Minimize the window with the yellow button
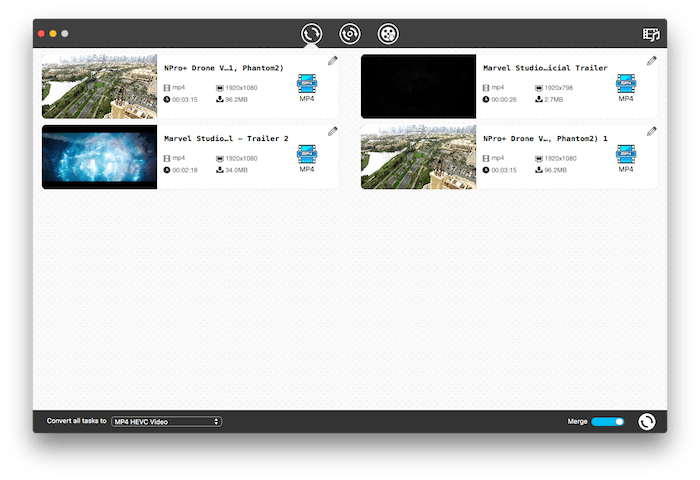 pos(53,33)
